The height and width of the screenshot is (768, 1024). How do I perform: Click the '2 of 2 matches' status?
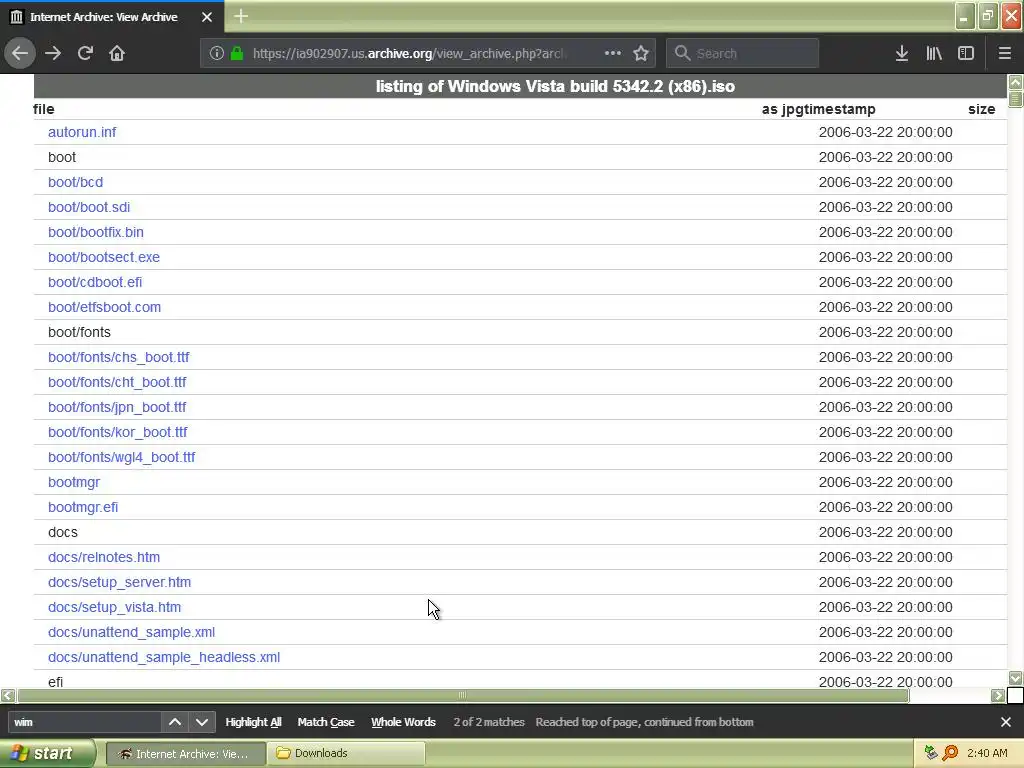click(488, 722)
